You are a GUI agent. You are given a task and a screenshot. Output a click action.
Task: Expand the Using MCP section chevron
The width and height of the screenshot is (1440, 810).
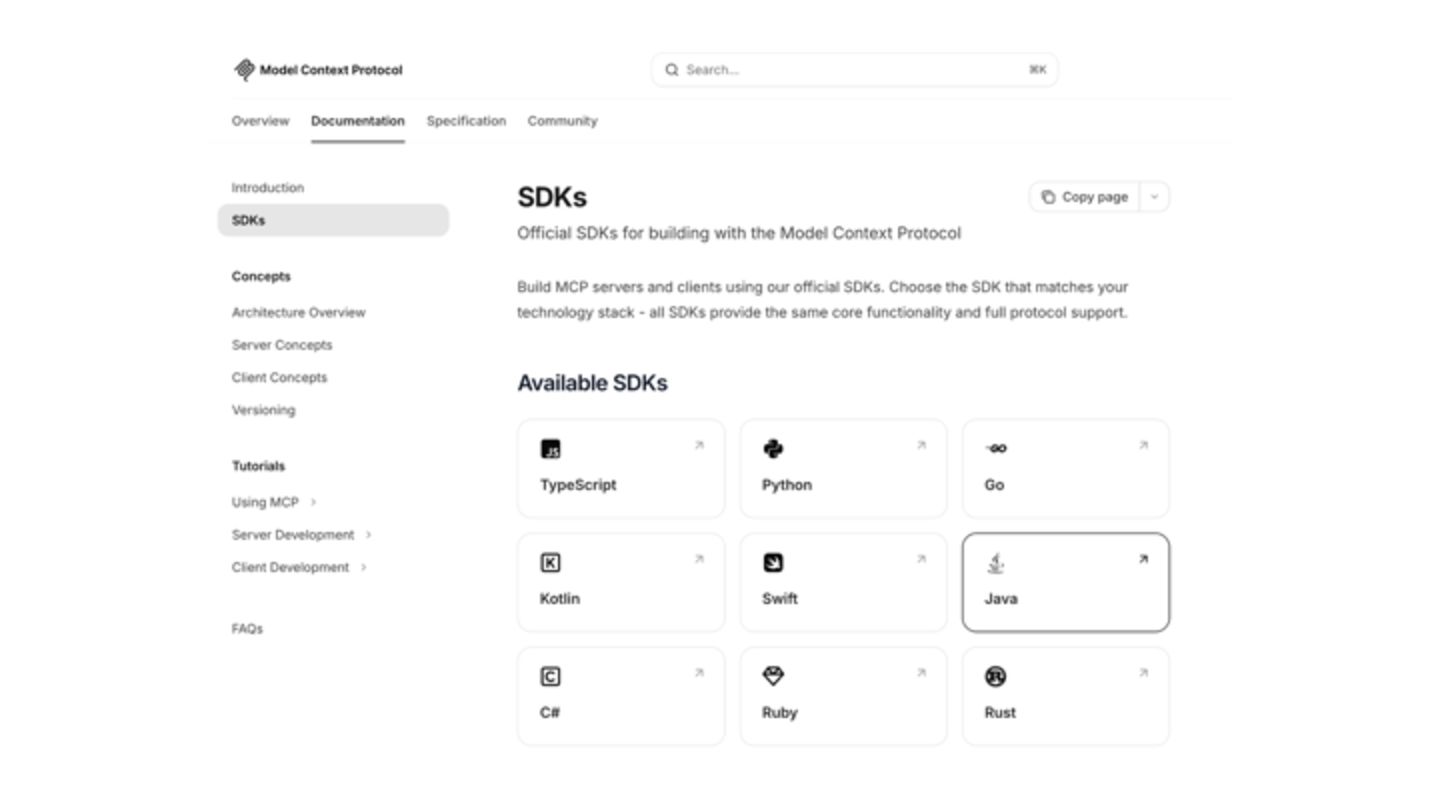[x=313, y=502]
